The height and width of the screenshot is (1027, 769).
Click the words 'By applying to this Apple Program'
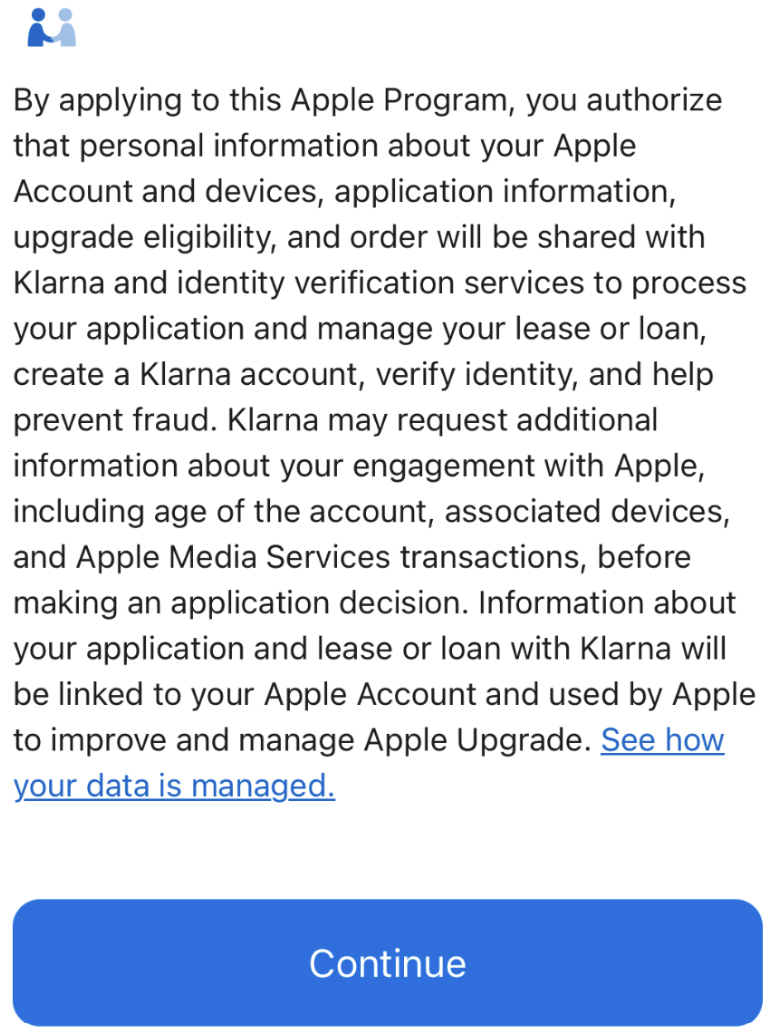click(x=259, y=101)
